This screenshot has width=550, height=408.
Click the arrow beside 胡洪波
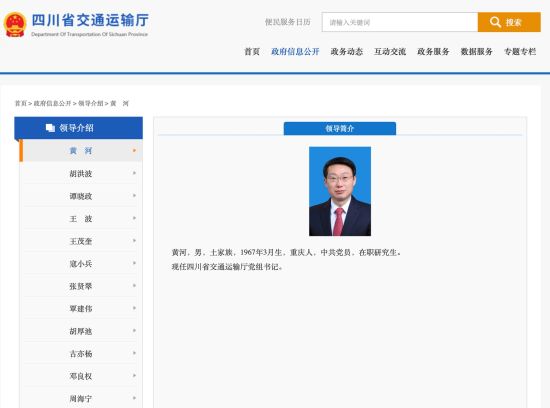click(x=134, y=173)
